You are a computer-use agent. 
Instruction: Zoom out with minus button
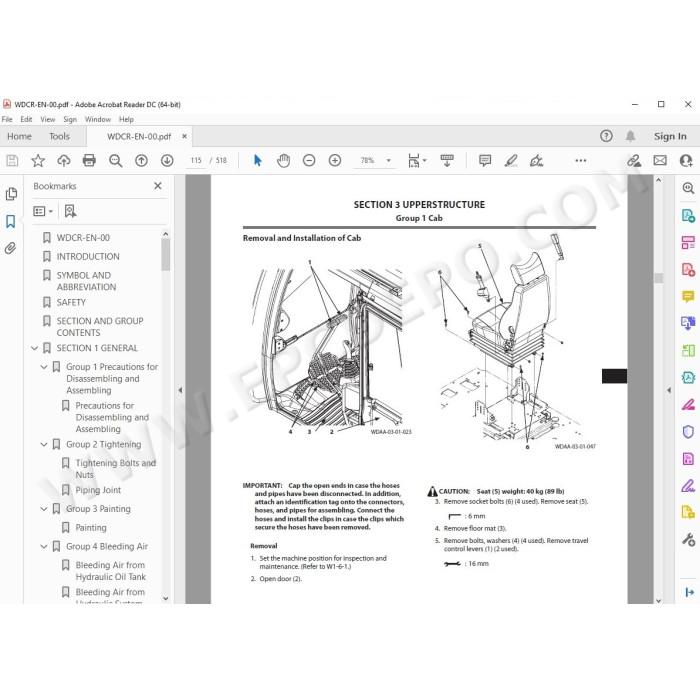pos(309,160)
